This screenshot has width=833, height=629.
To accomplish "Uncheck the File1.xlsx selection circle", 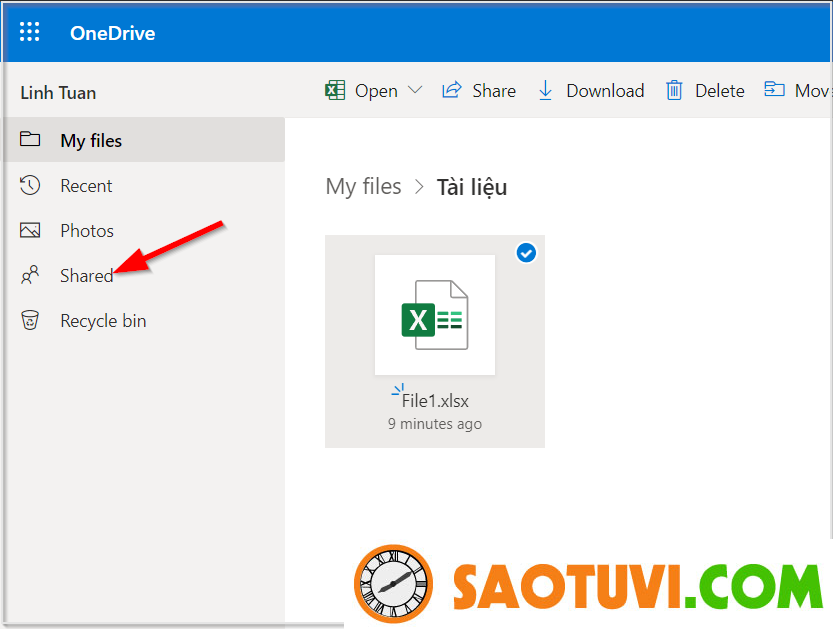I will coord(526,254).
